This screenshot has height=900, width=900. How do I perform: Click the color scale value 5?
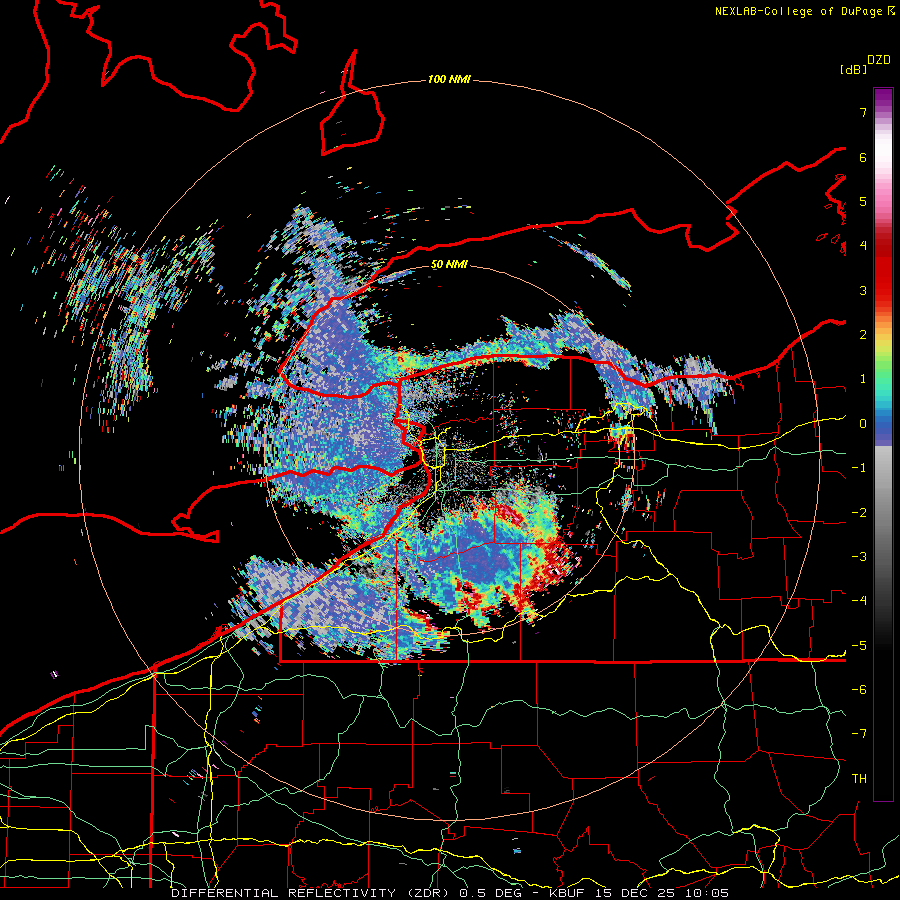click(863, 201)
